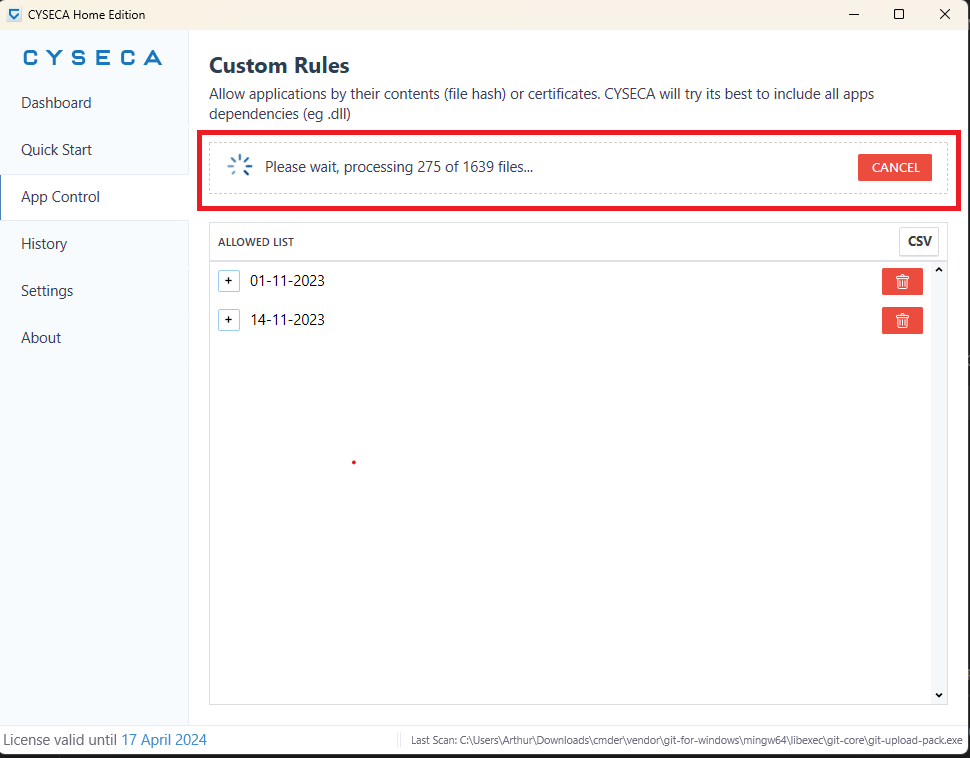The width and height of the screenshot is (970, 758).
Task: Go to Quick Start section
Action: (x=56, y=150)
